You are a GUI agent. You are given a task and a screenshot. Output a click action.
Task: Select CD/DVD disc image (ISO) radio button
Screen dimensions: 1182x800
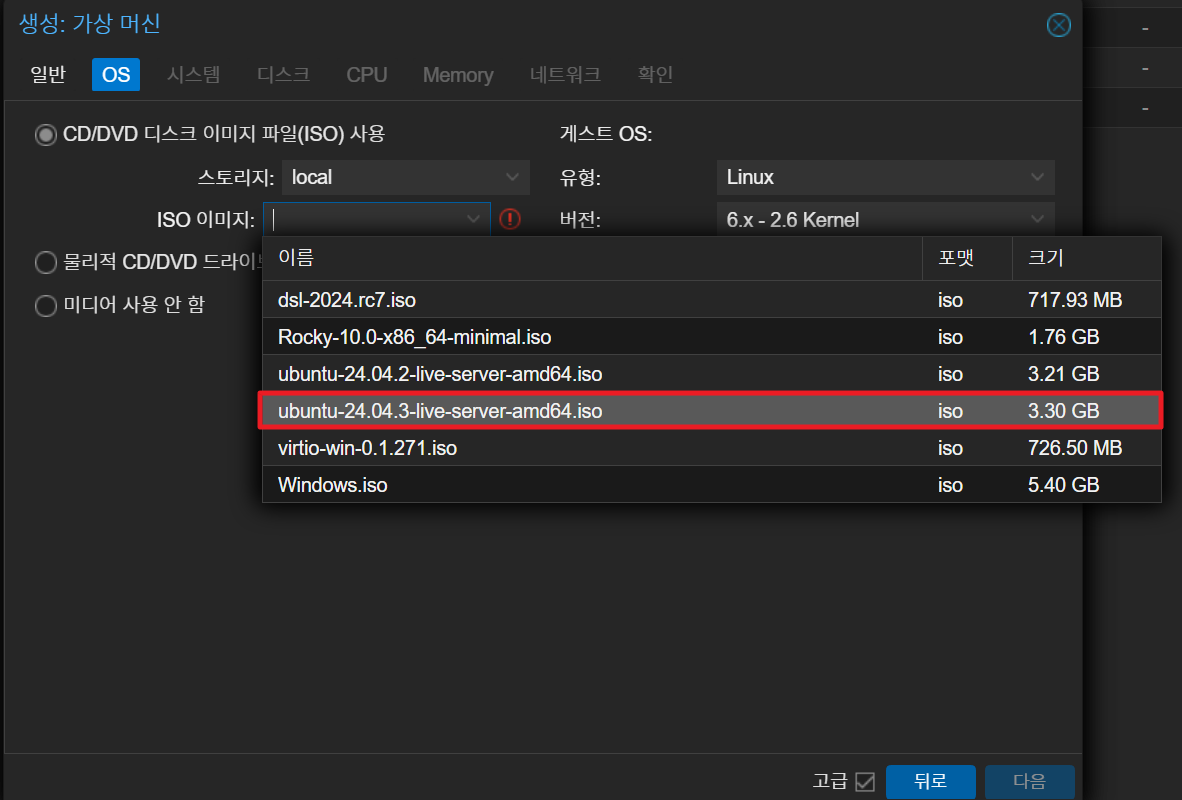(x=46, y=135)
